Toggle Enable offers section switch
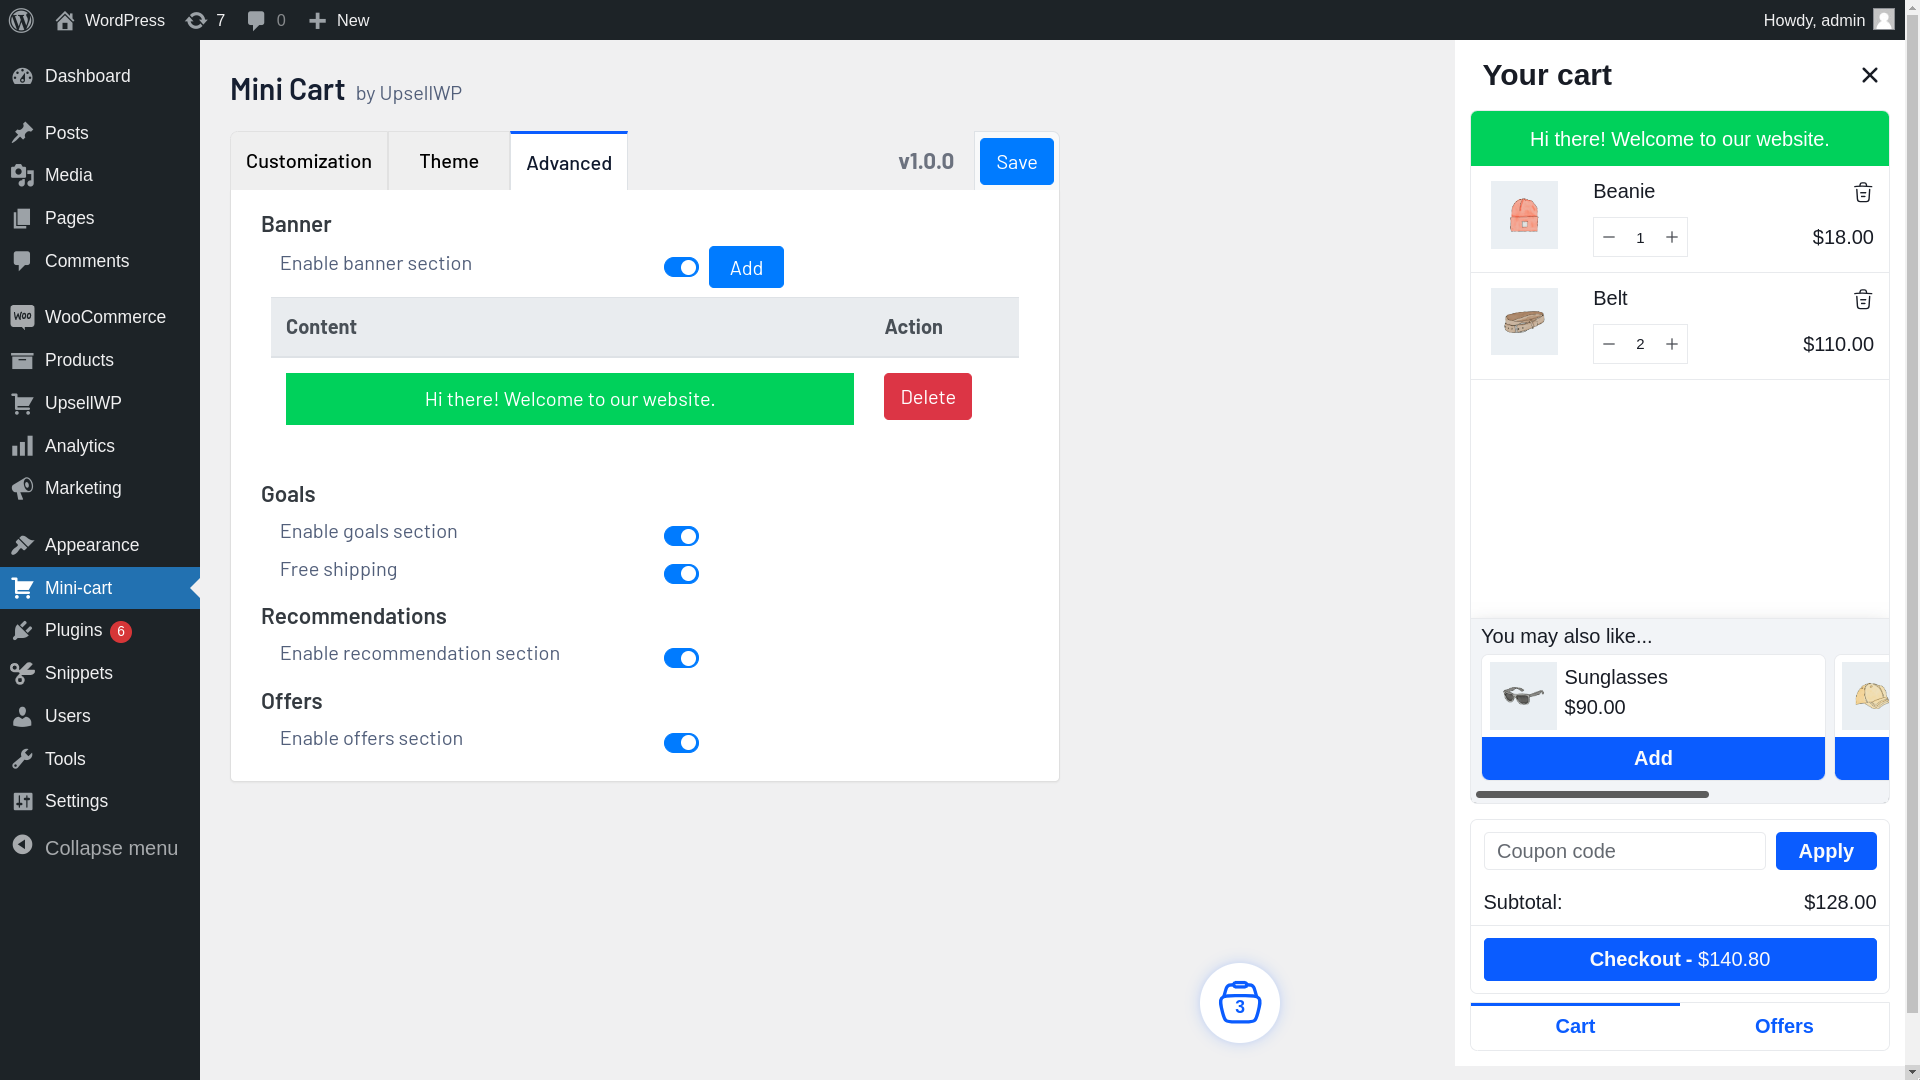 tap(681, 743)
